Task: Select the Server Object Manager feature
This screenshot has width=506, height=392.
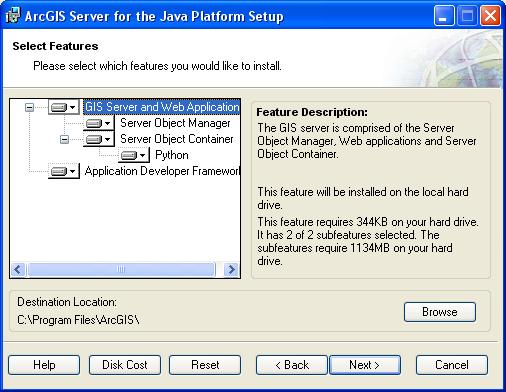Action: tap(175, 123)
